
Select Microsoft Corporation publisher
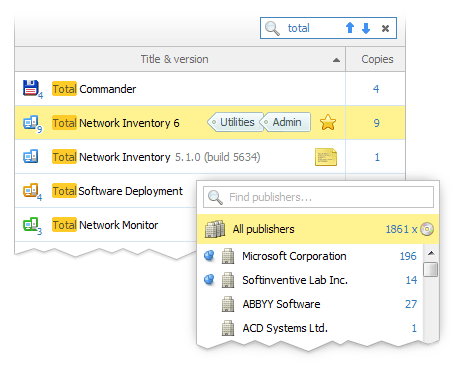tap(294, 256)
